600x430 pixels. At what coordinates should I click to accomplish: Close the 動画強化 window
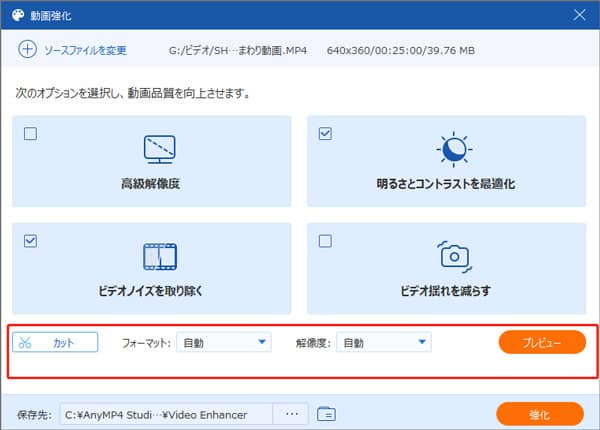(x=578, y=14)
